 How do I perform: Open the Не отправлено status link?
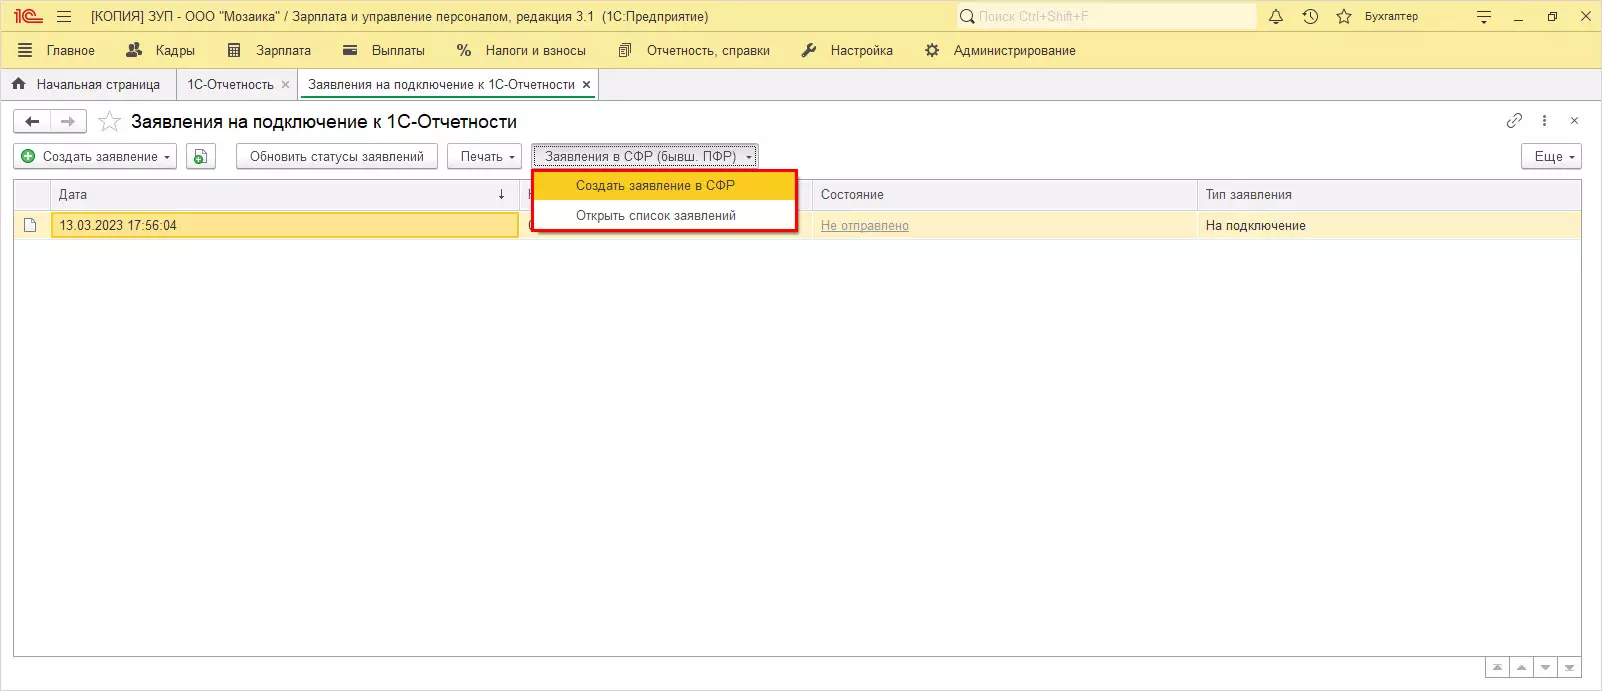click(x=865, y=226)
